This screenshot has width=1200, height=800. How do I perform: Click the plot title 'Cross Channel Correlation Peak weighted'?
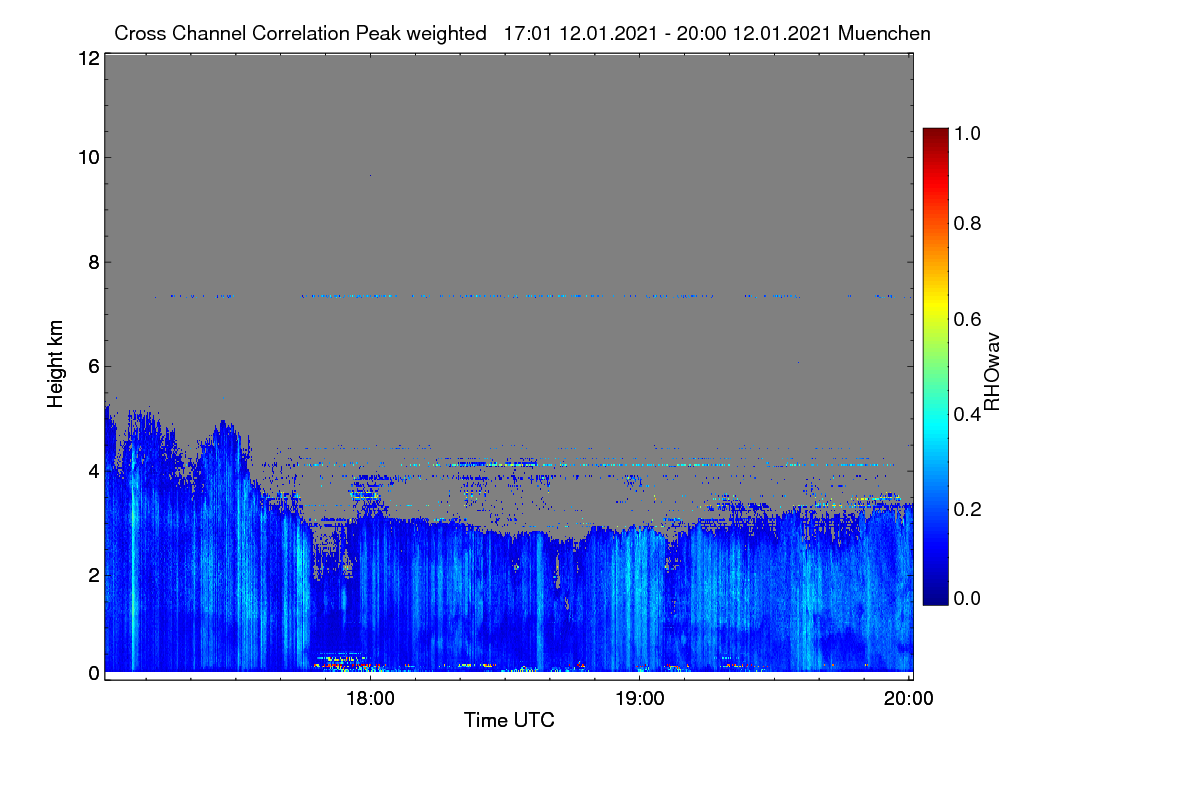(x=300, y=33)
